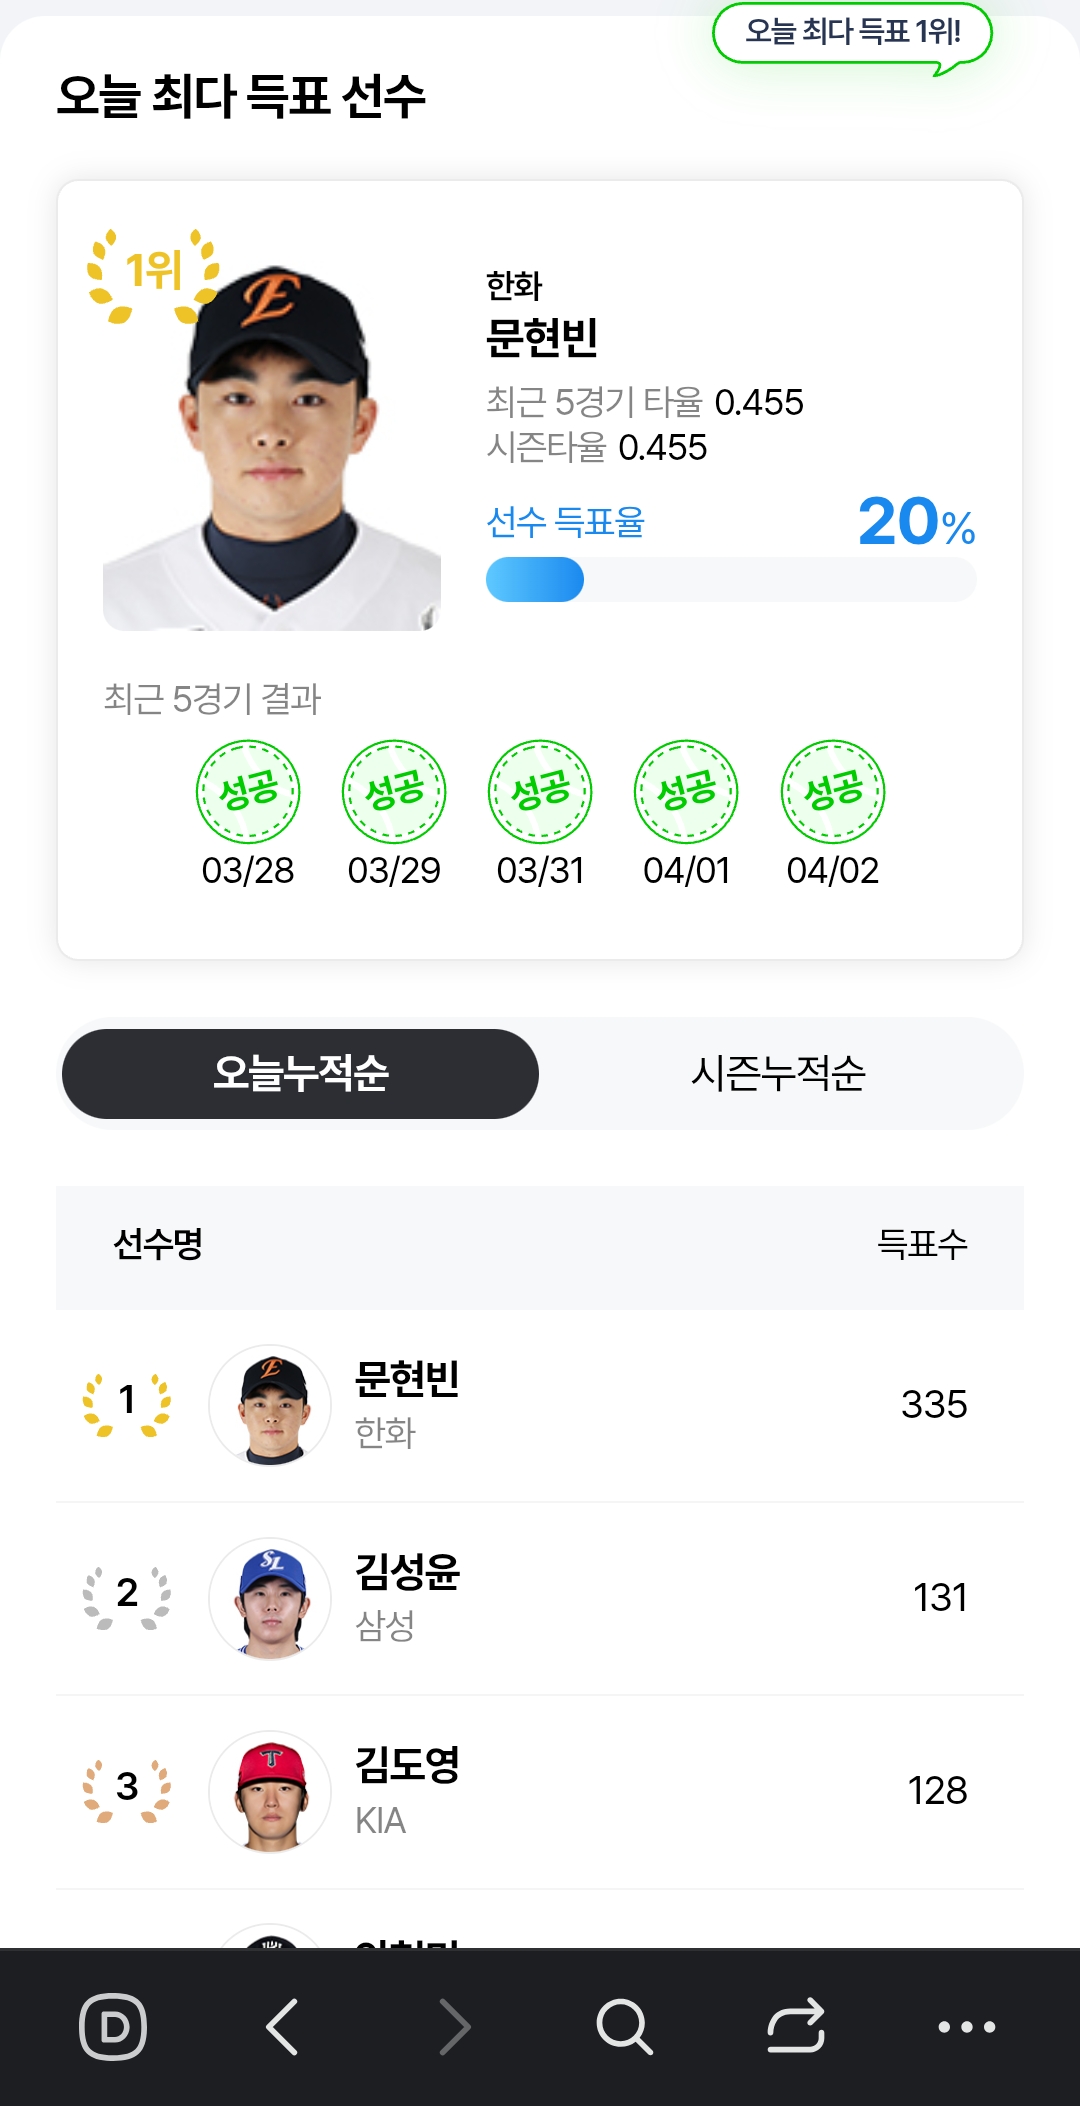The width and height of the screenshot is (1080, 2106).
Task: Open the three-dot more menu
Action: point(966,2026)
